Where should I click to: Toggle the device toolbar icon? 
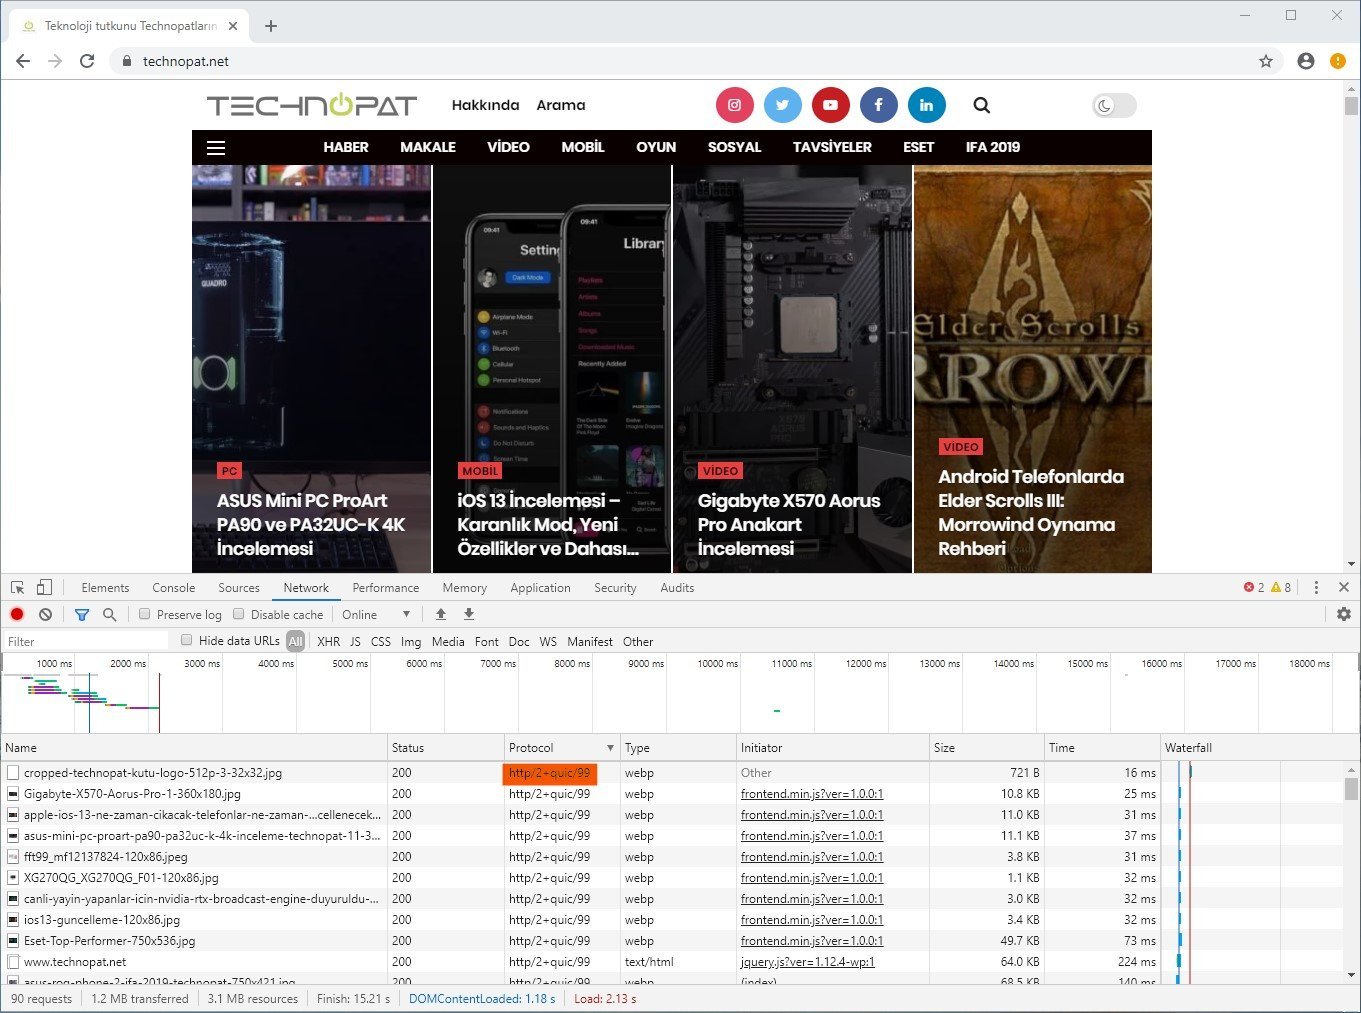pyautogui.click(x=44, y=588)
